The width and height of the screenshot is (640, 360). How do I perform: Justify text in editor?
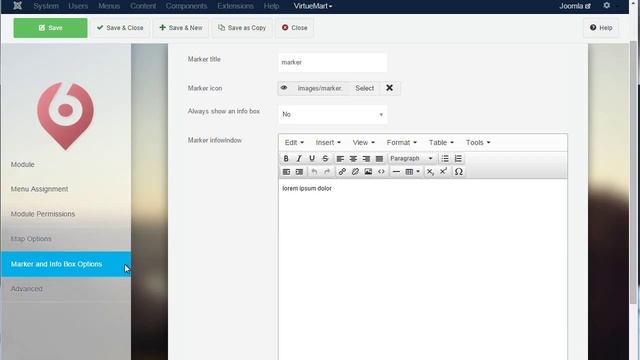pyautogui.click(x=379, y=158)
